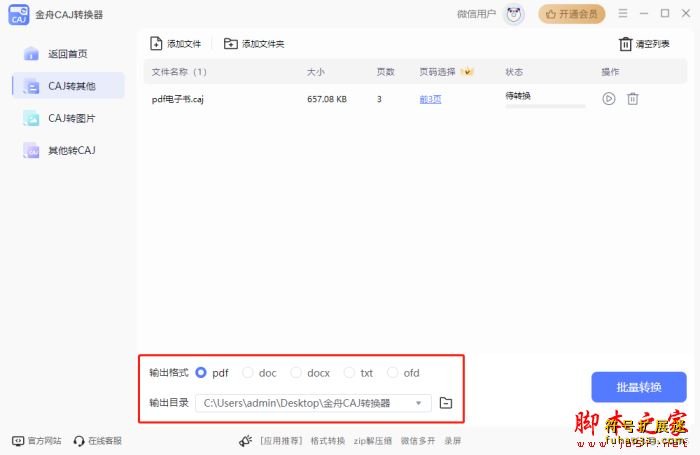This screenshot has width=700, height=455.
Task: Delete pdf电子书.caj with the trash icon
Action: 633,99
